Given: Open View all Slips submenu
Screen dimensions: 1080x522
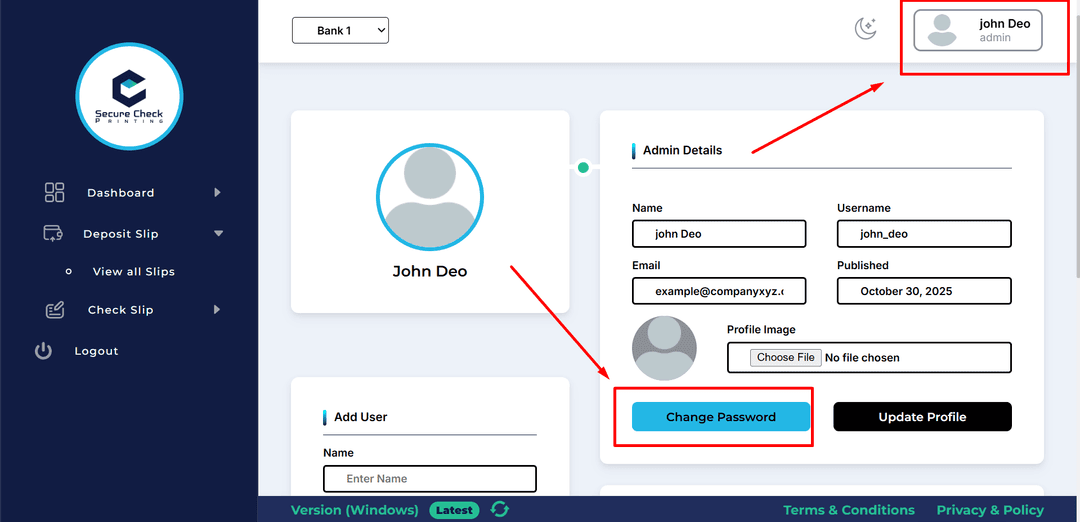Looking at the screenshot, I should (x=134, y=271).
